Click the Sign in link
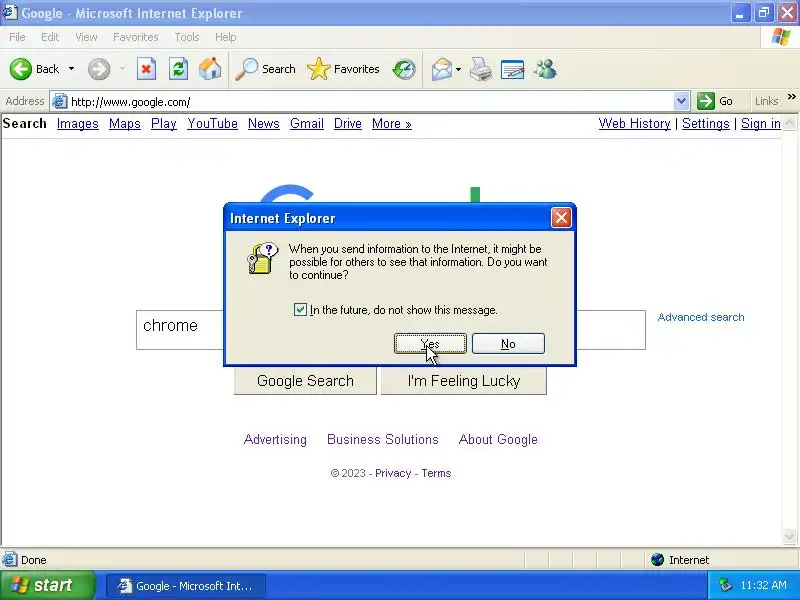800x600 pixels. pos(761,123)
